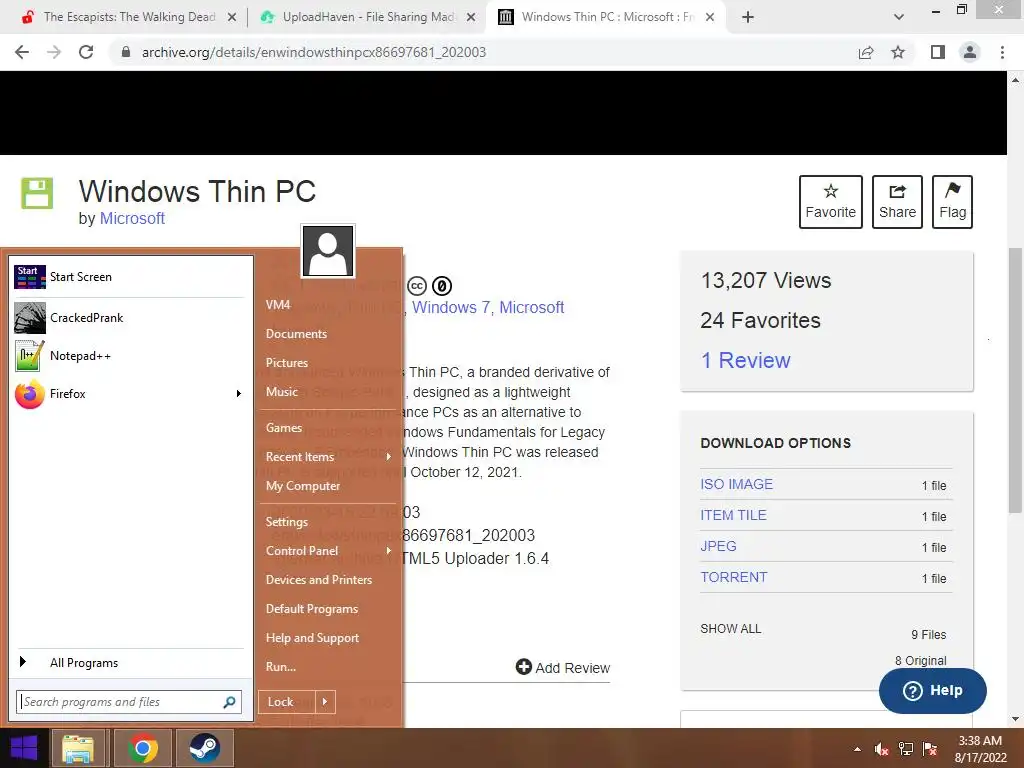Click the network tray icon
The image size is (1024, 768).
coord(906,749)
